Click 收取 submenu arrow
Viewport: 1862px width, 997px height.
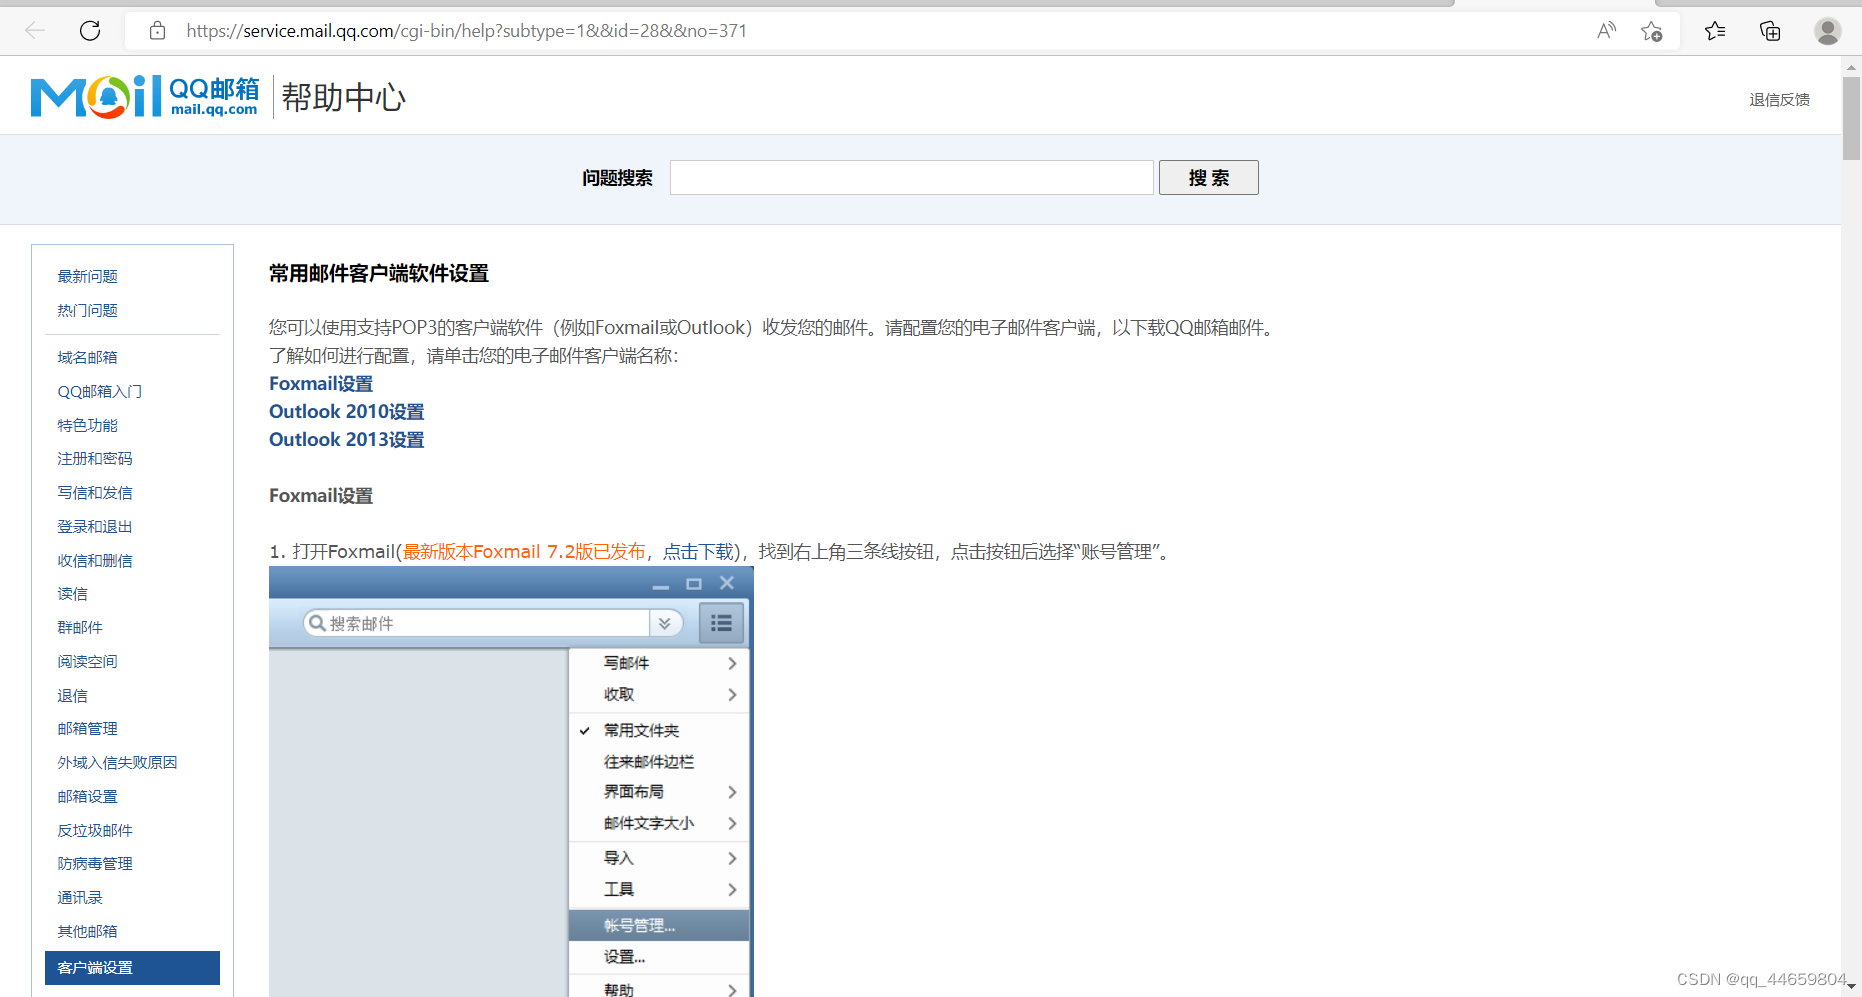[732, 694]
